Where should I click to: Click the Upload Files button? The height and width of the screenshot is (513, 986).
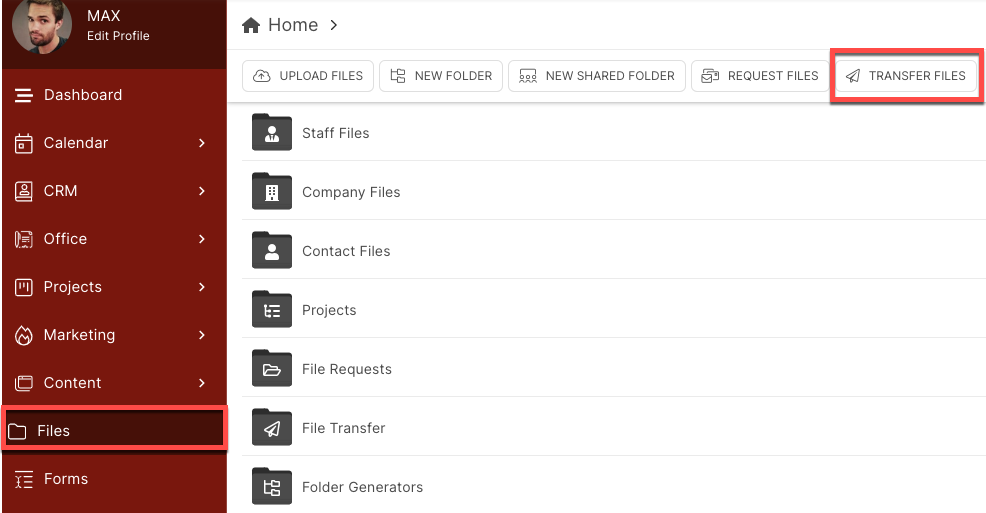pos(308,76)
